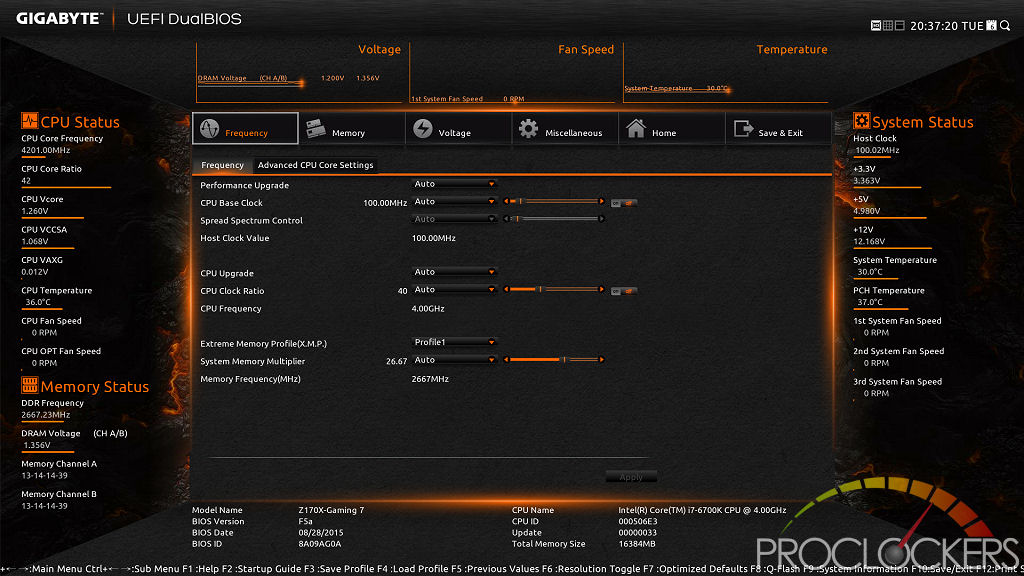1024x576 pixels.
Task: Open the Miscellaneous main menu
Action: pyautogui.click(x=565, y=129)
